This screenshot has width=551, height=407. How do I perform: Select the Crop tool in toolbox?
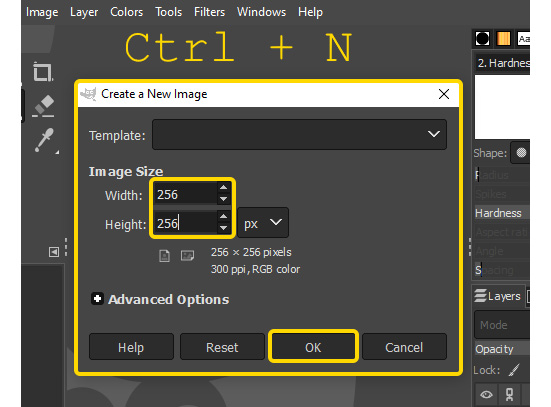43,72
